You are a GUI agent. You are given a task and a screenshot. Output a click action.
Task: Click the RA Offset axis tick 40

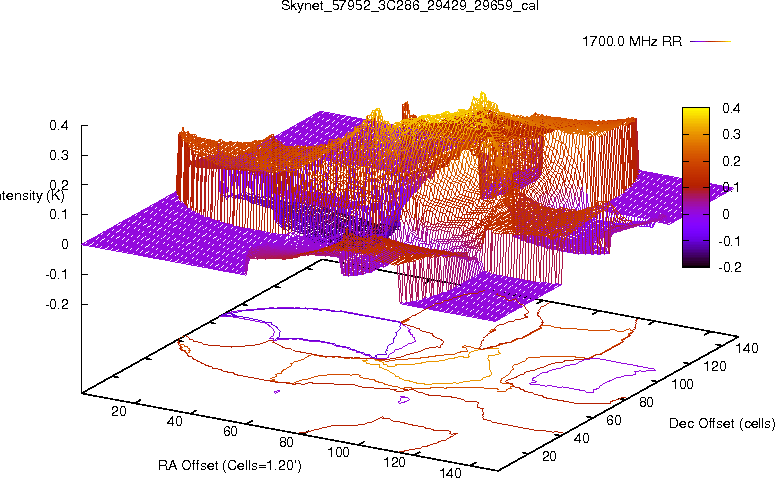[174, 421]
